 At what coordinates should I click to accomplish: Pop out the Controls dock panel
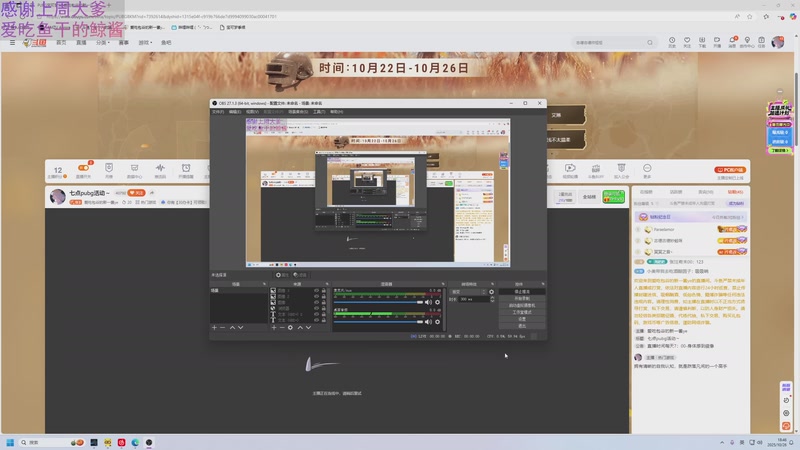pyautogui.click(x=543, y=284)
